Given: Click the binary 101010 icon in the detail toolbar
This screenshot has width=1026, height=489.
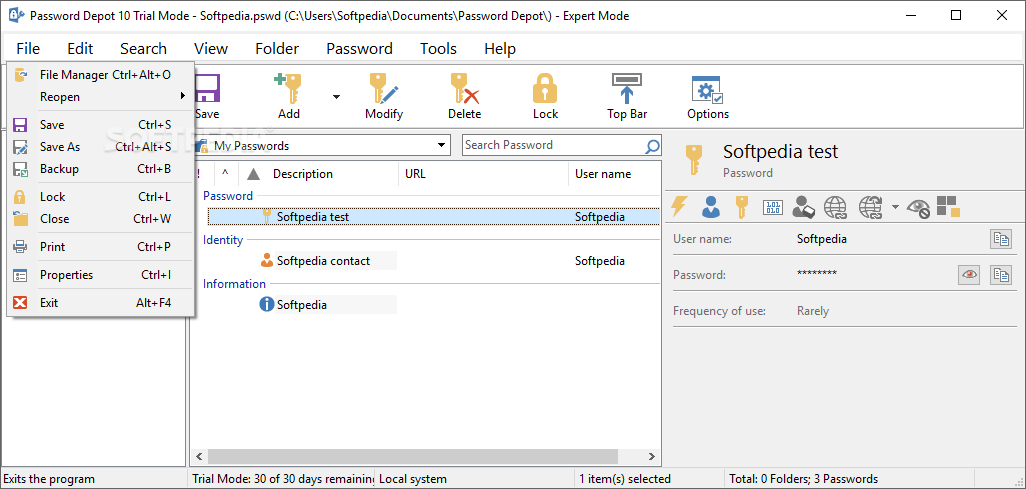Looking at the screenshot, I should (773, 208).
